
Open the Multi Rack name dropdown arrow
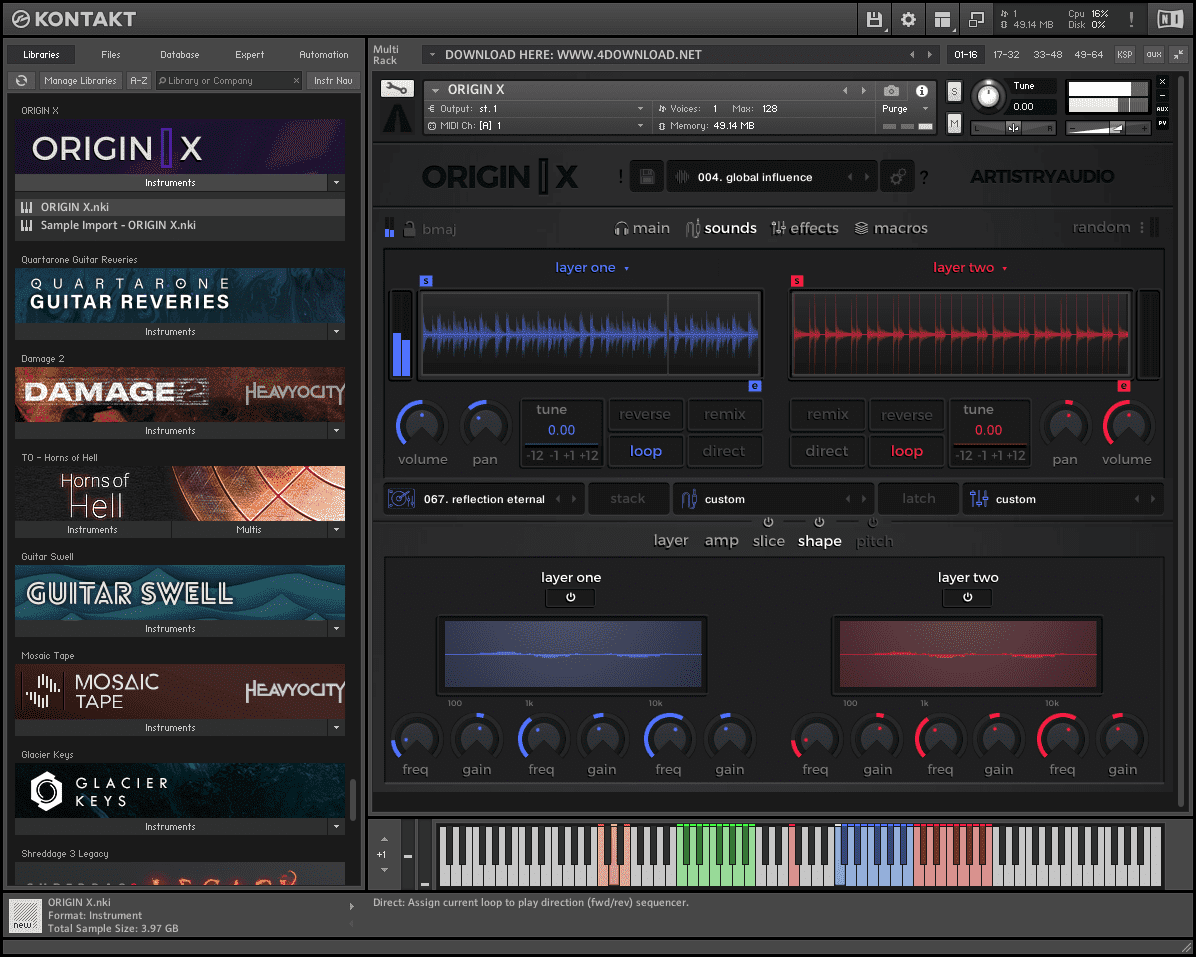coord(432,55)
